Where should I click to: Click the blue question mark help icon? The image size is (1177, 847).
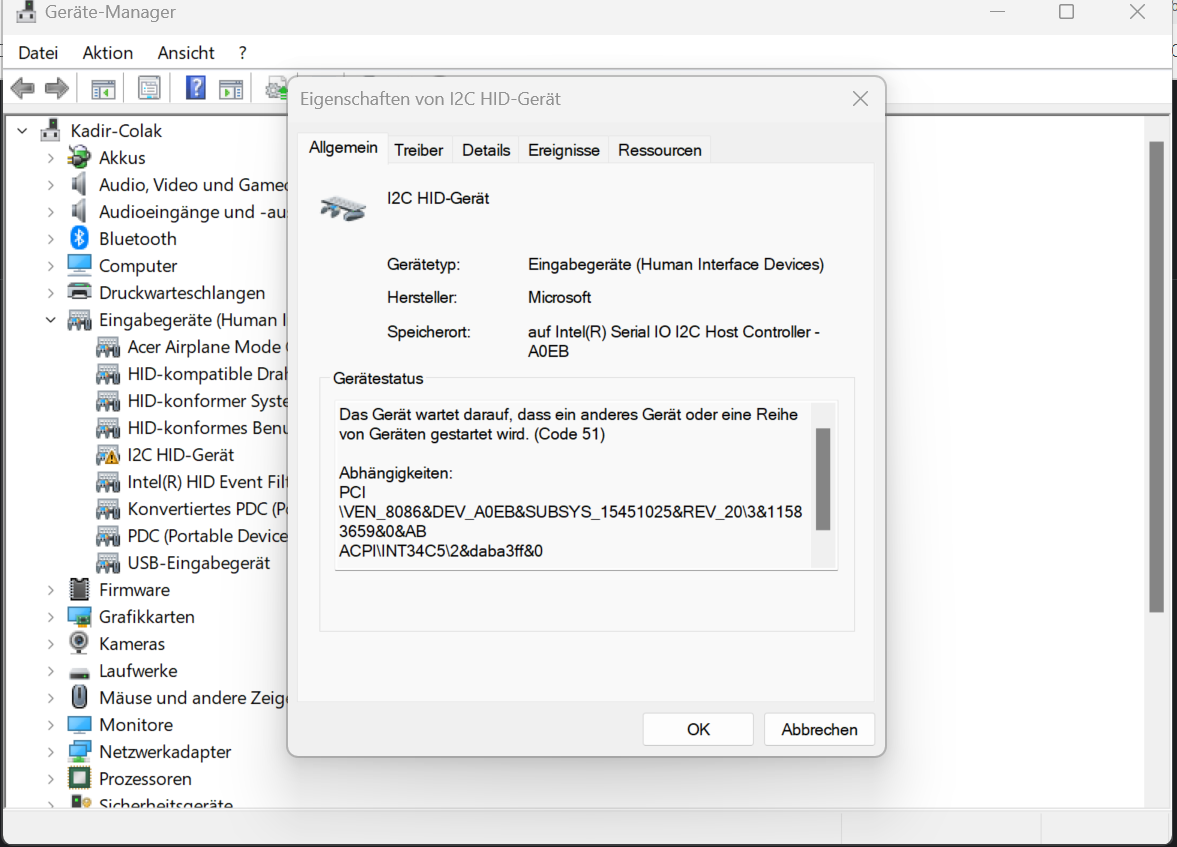coord(196,88)
